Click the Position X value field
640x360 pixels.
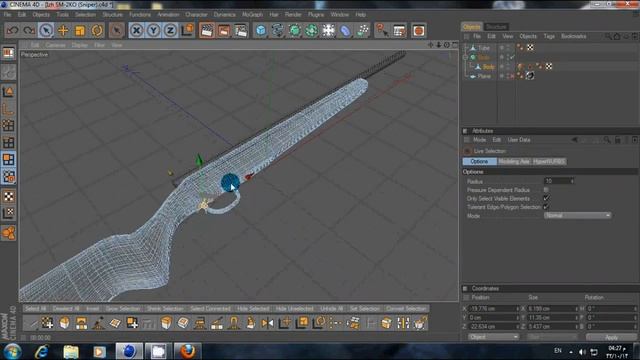coord(493,309)
